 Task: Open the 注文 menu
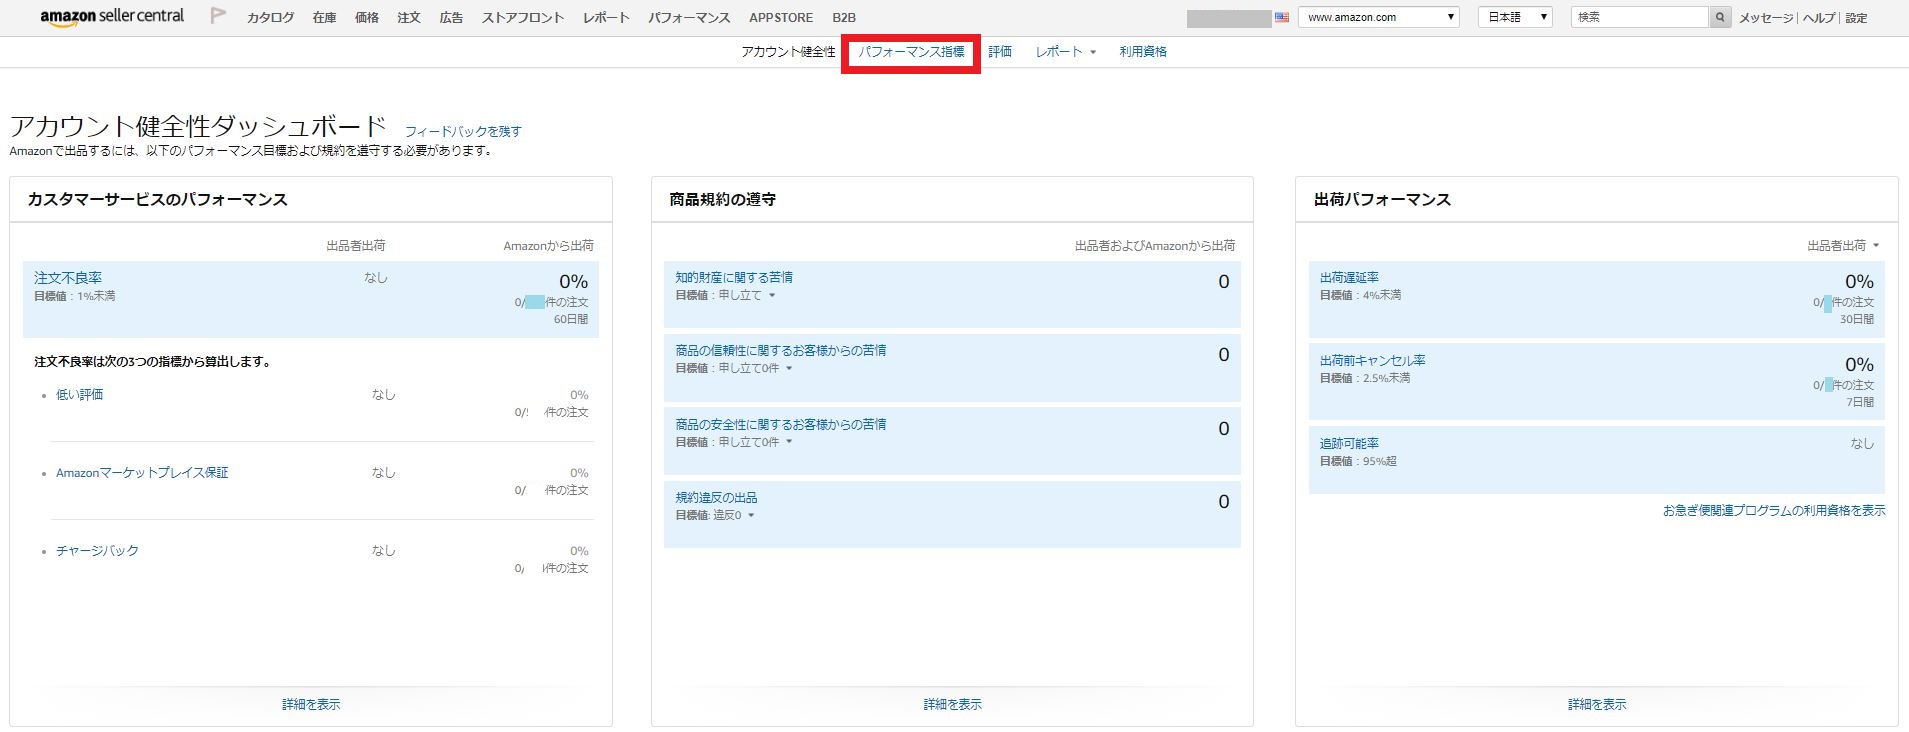click(x=409, y=18)
